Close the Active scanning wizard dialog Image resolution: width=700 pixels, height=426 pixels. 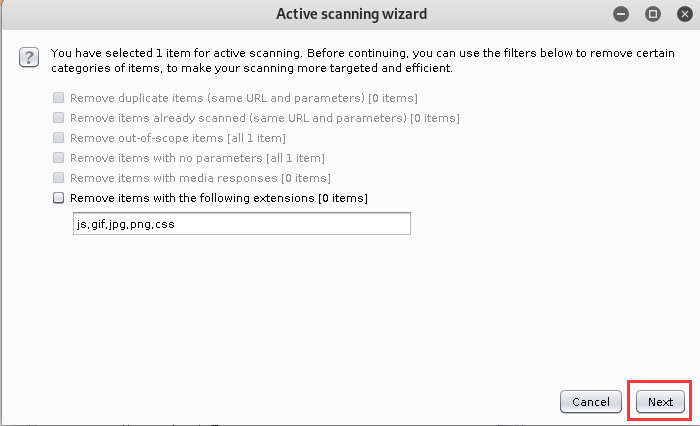[x=682, y=14]
